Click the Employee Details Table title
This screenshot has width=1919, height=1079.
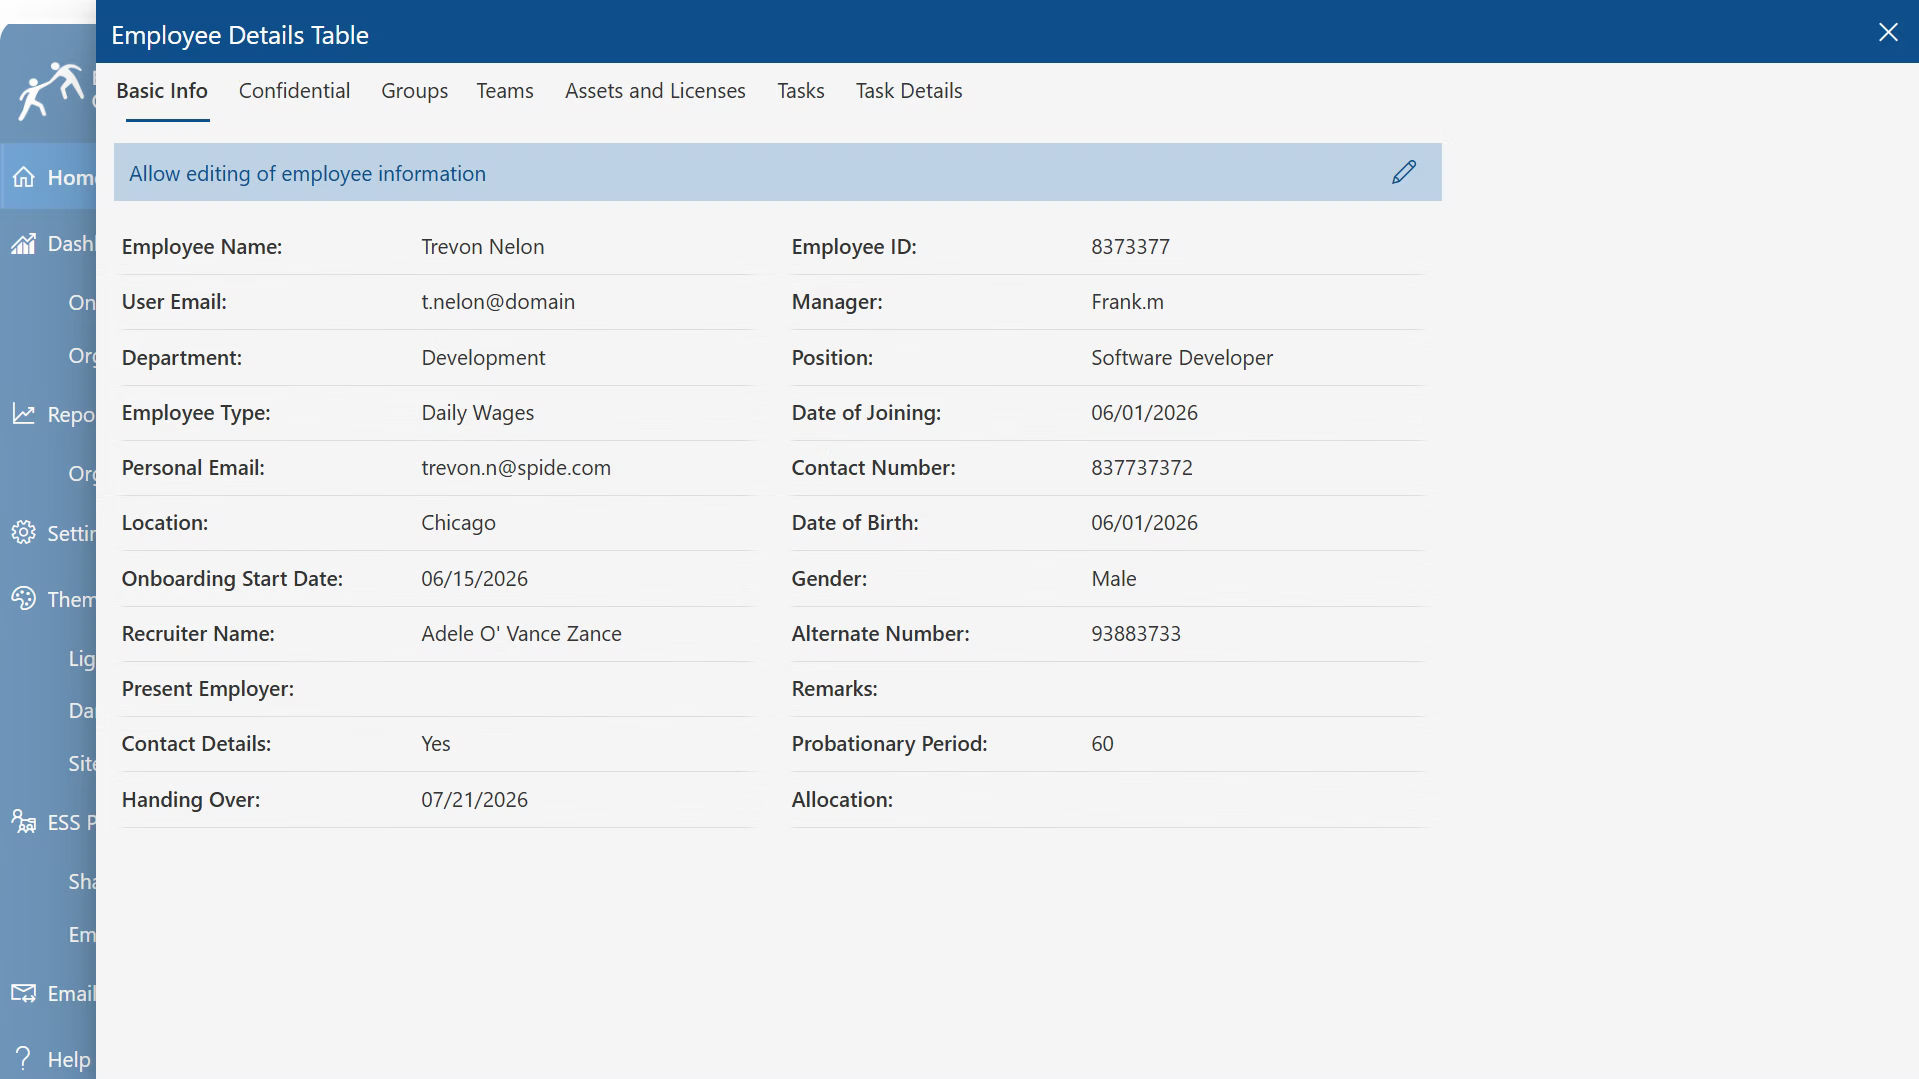[x=240, y=35]
